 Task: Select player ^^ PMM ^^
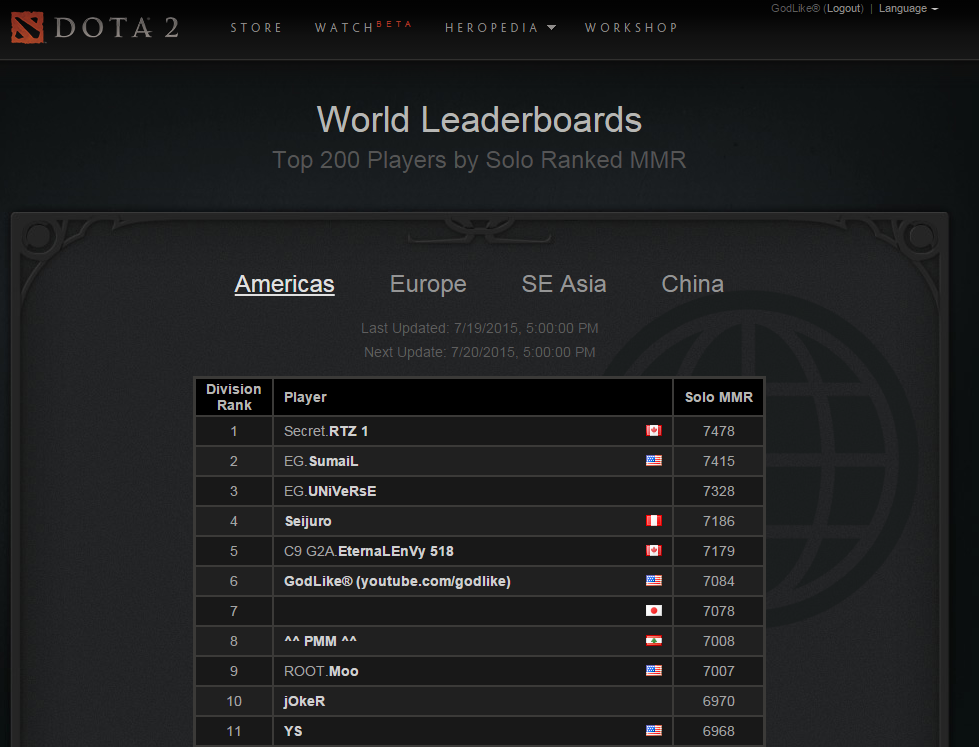[x=320, y=641]
